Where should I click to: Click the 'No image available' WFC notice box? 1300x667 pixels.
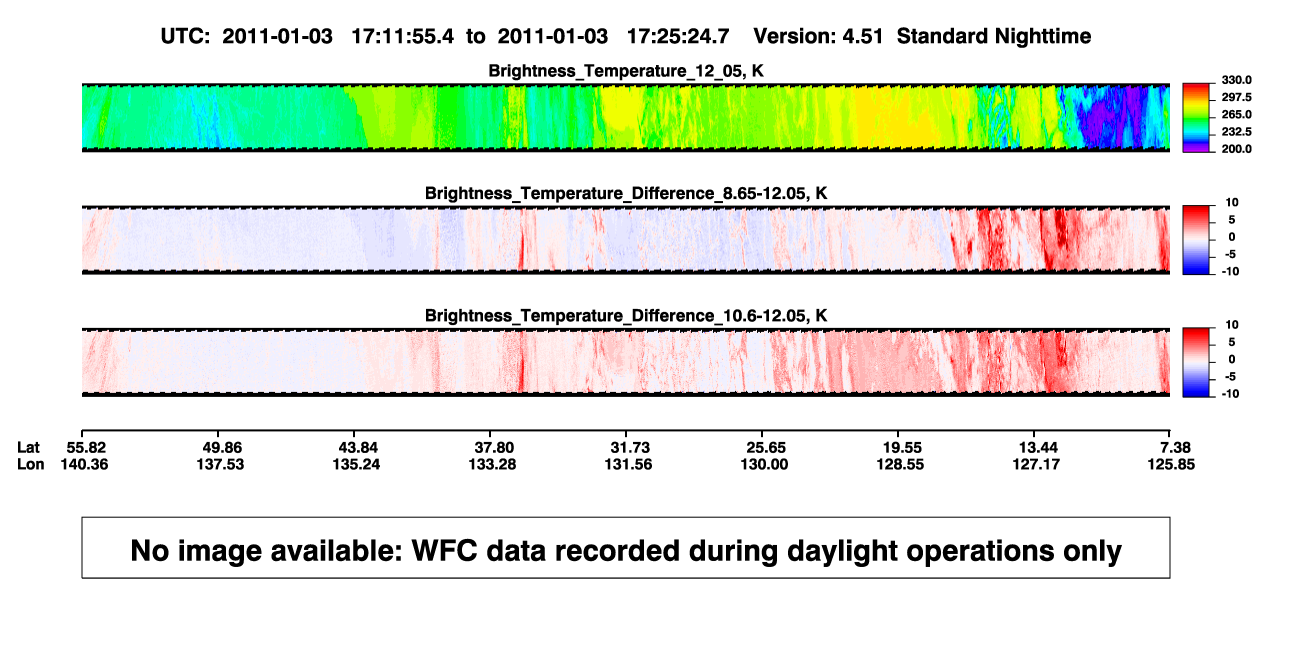(x=626, y=547)
